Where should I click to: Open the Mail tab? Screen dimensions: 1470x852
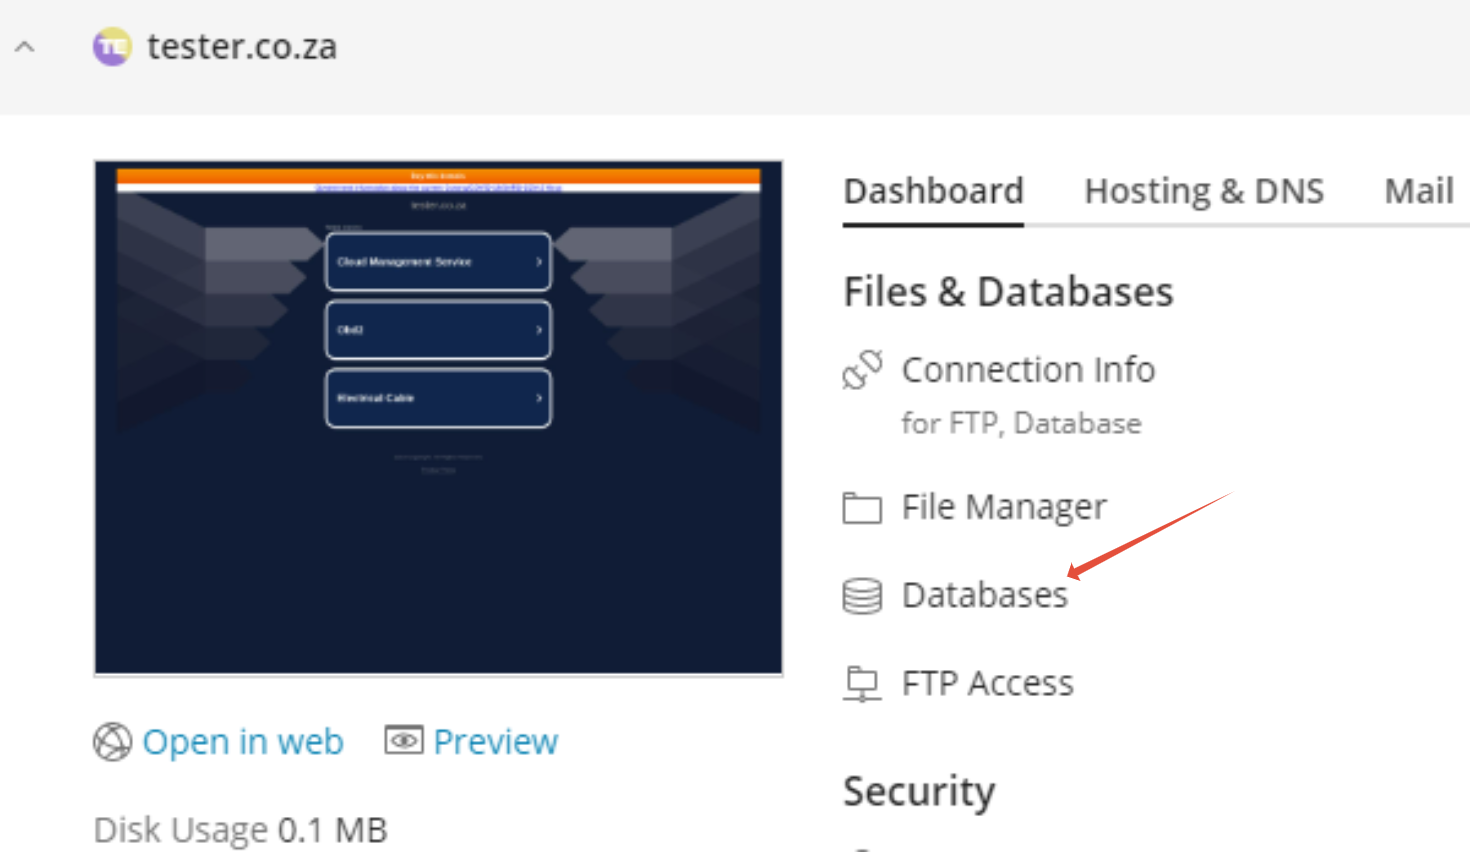tap(1418, 190)
